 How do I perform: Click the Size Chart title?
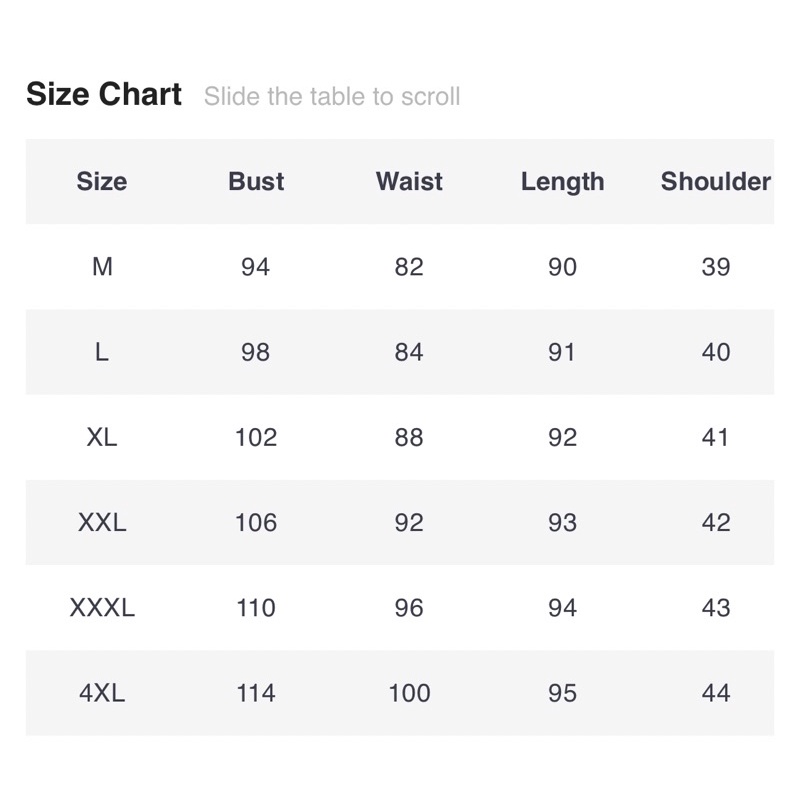click(x=104, y=95)
